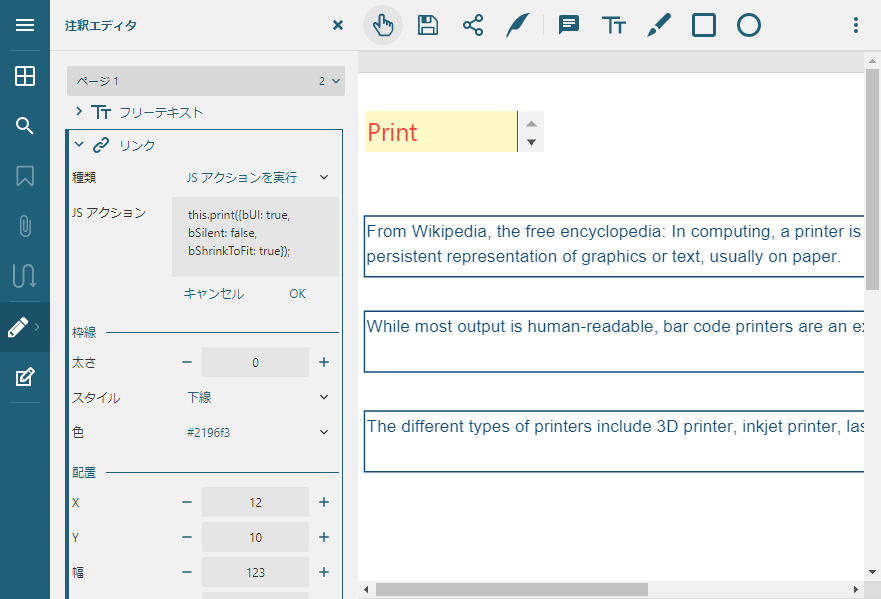Image resolution: width=881 pixels, height=599 pixels.
Task: Decrease the Y position value
Action: [187, 537]
